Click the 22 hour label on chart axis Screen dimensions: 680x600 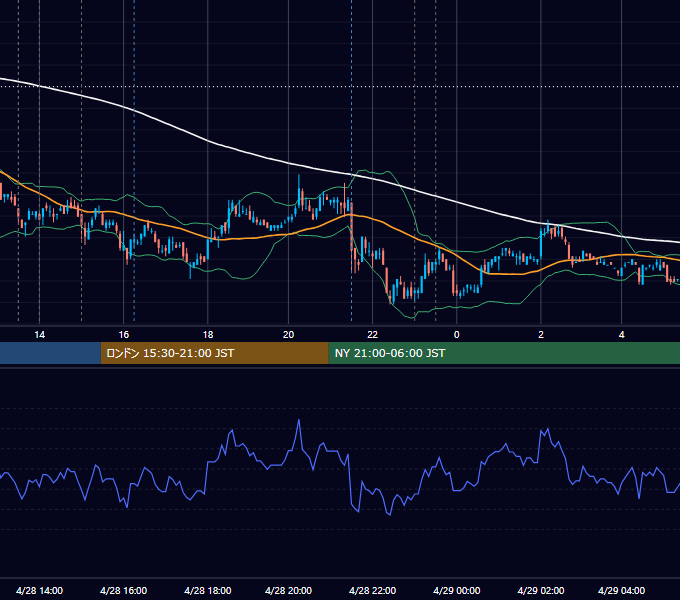click(x=373, y=335)
